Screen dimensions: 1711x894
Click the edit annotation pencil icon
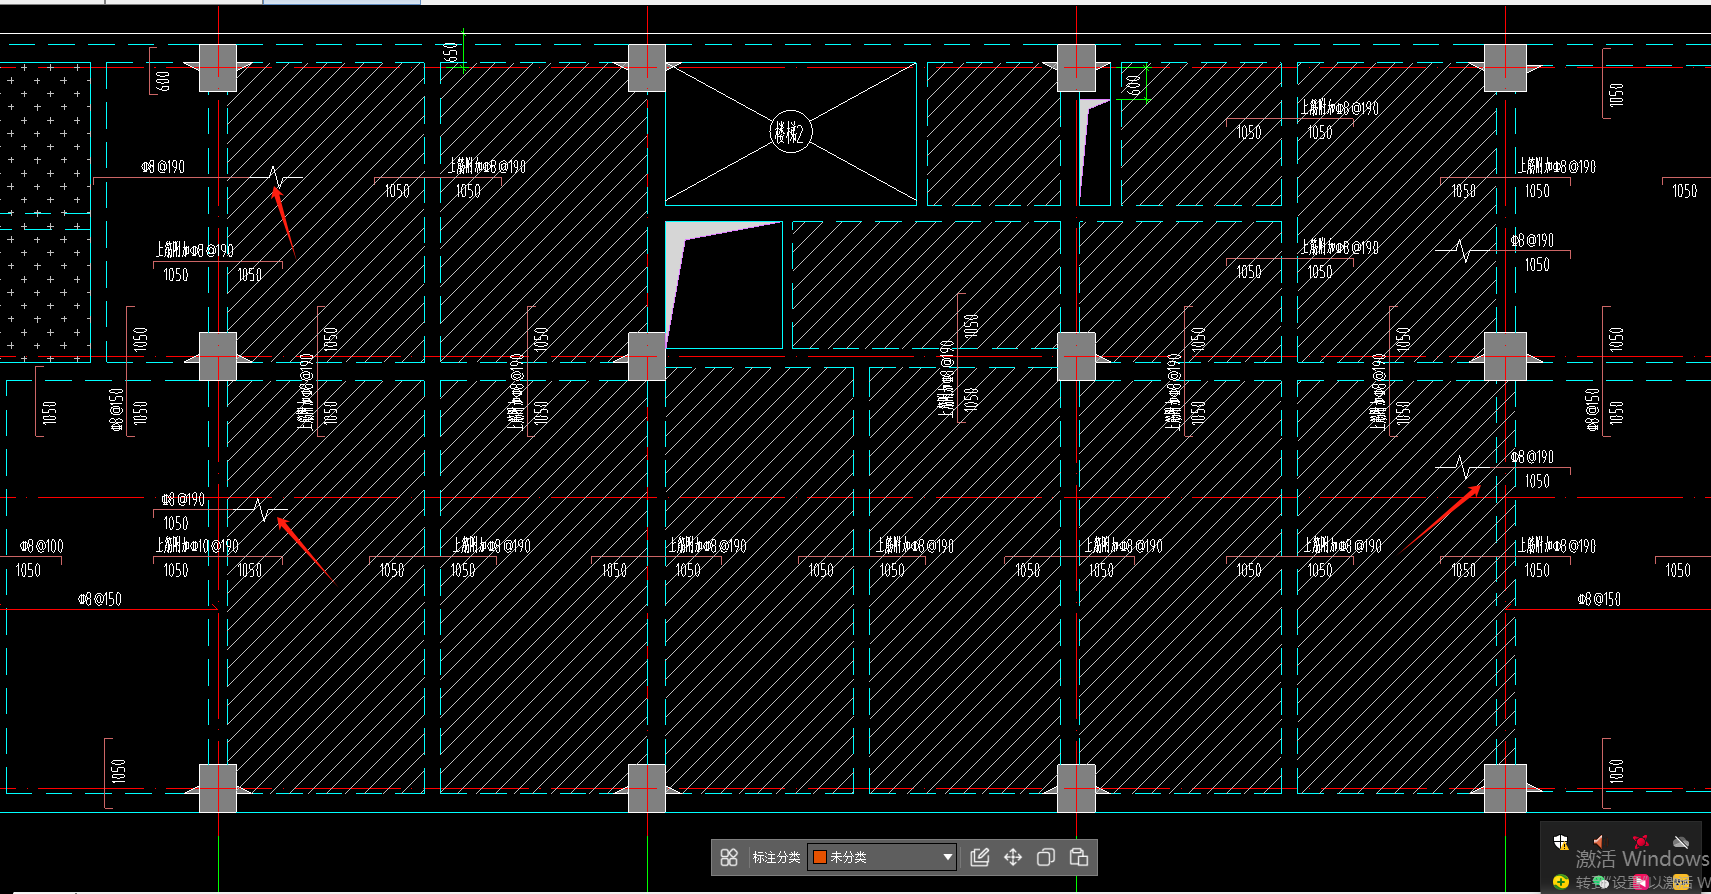click(980, 857)
